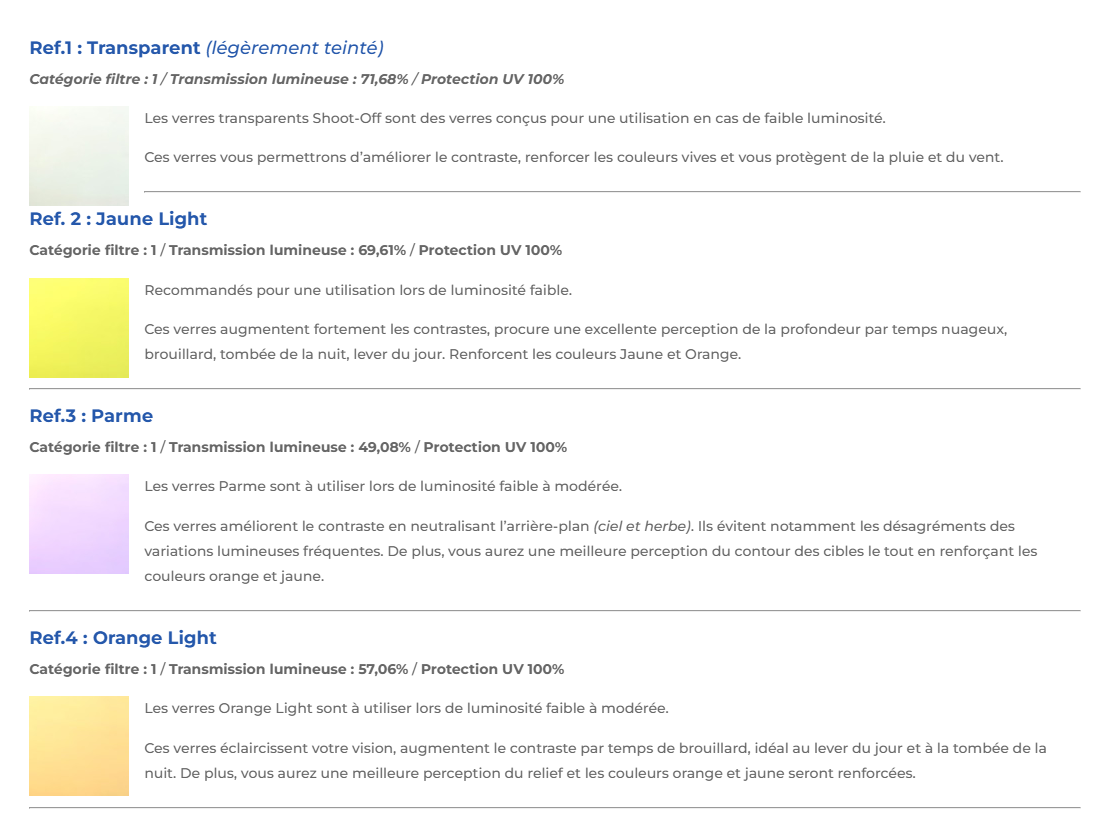
Task: Click the 57,06% transmission lumineuse line
Action: tap(296, 669)
